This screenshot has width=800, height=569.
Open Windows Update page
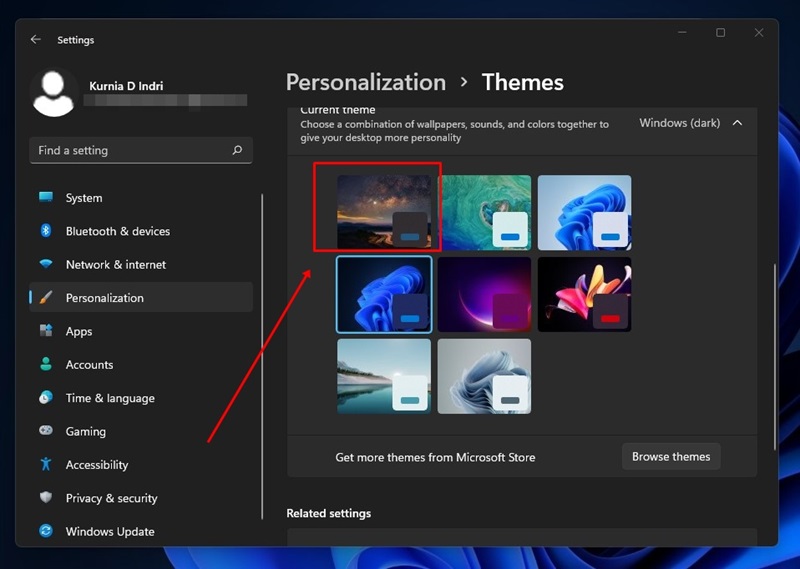141,531
